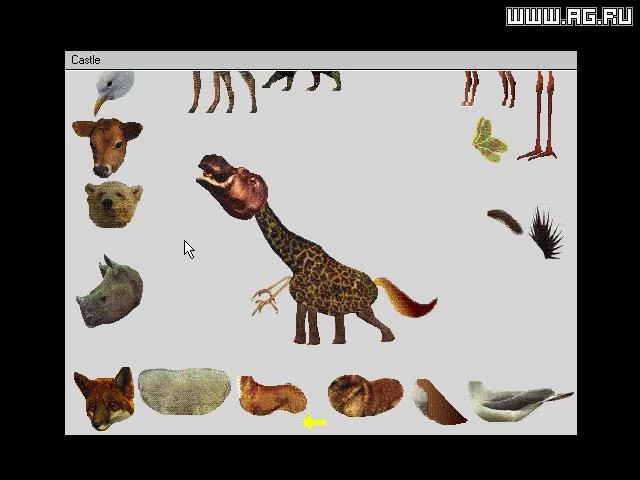Choose the dark green reptile legs
Viewport: 640px width, 480px height.
tap(302, 81)
